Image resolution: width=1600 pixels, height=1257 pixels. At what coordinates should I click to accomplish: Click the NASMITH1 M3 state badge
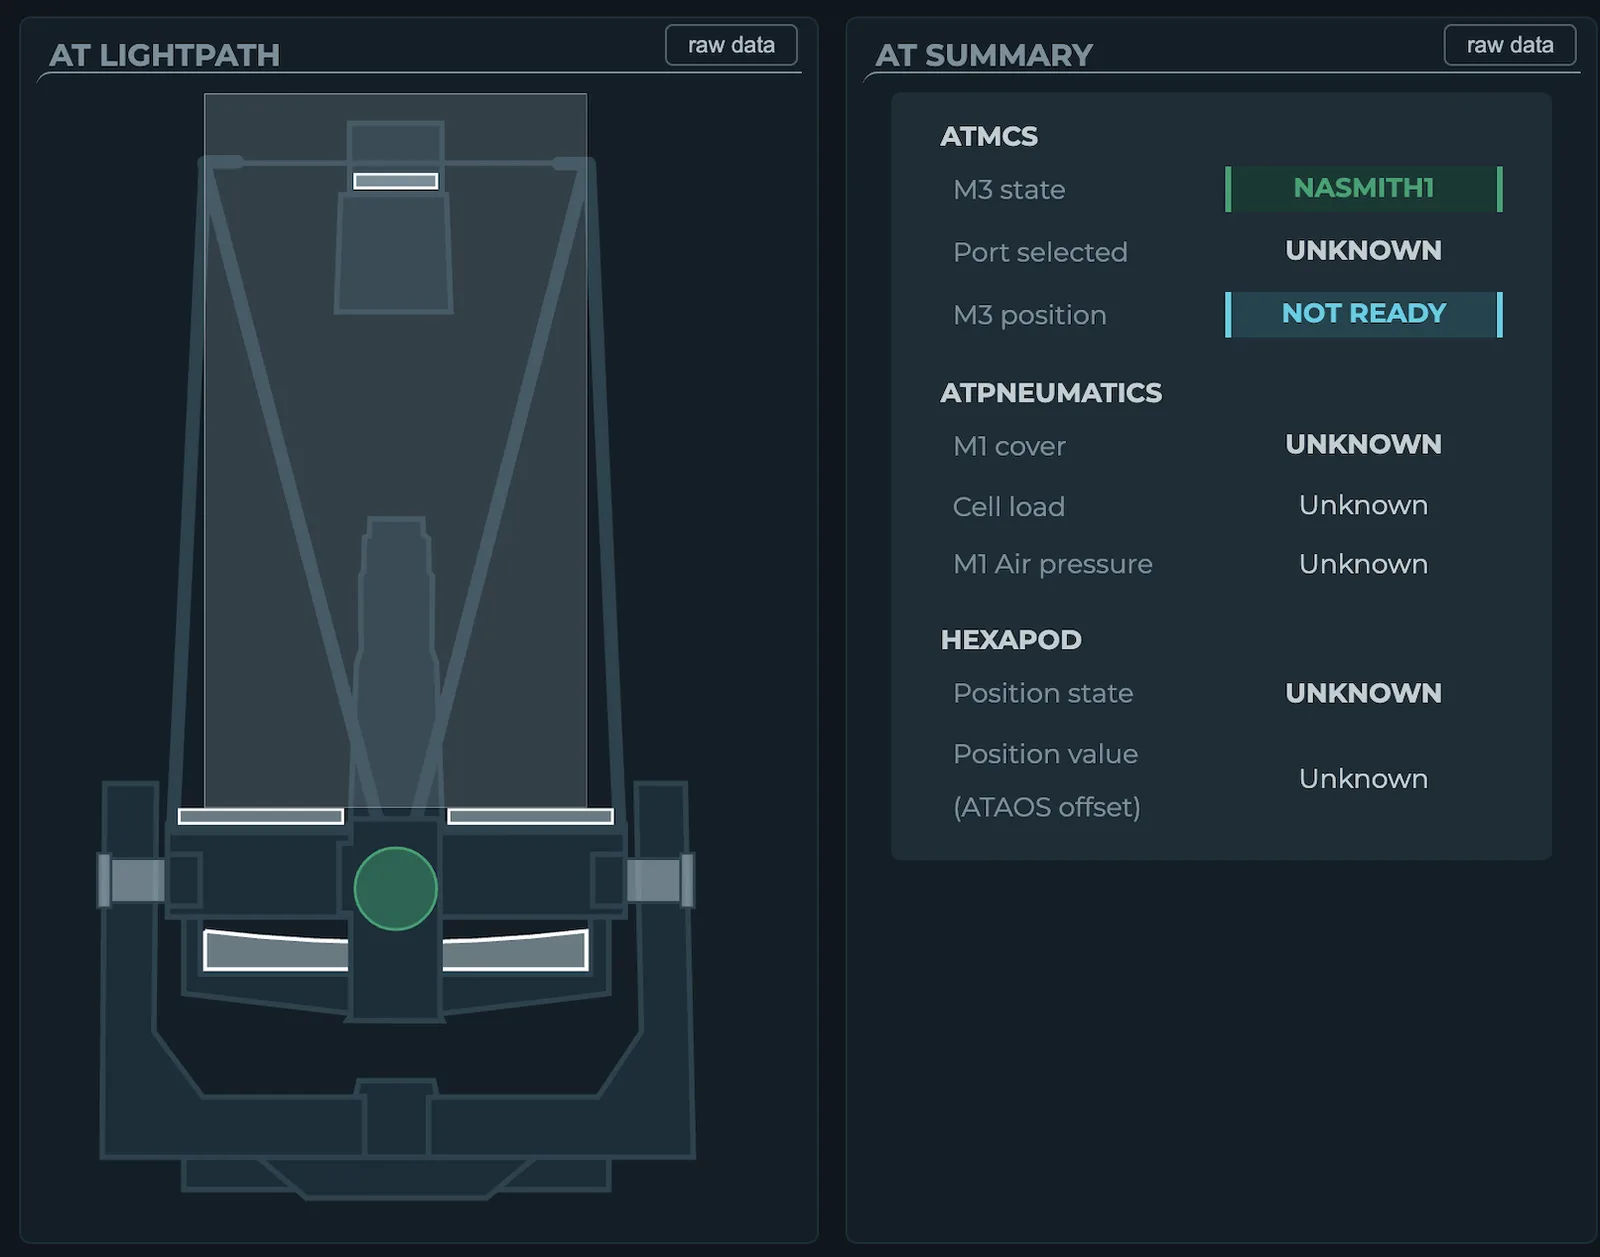(x=1364, y=189)
